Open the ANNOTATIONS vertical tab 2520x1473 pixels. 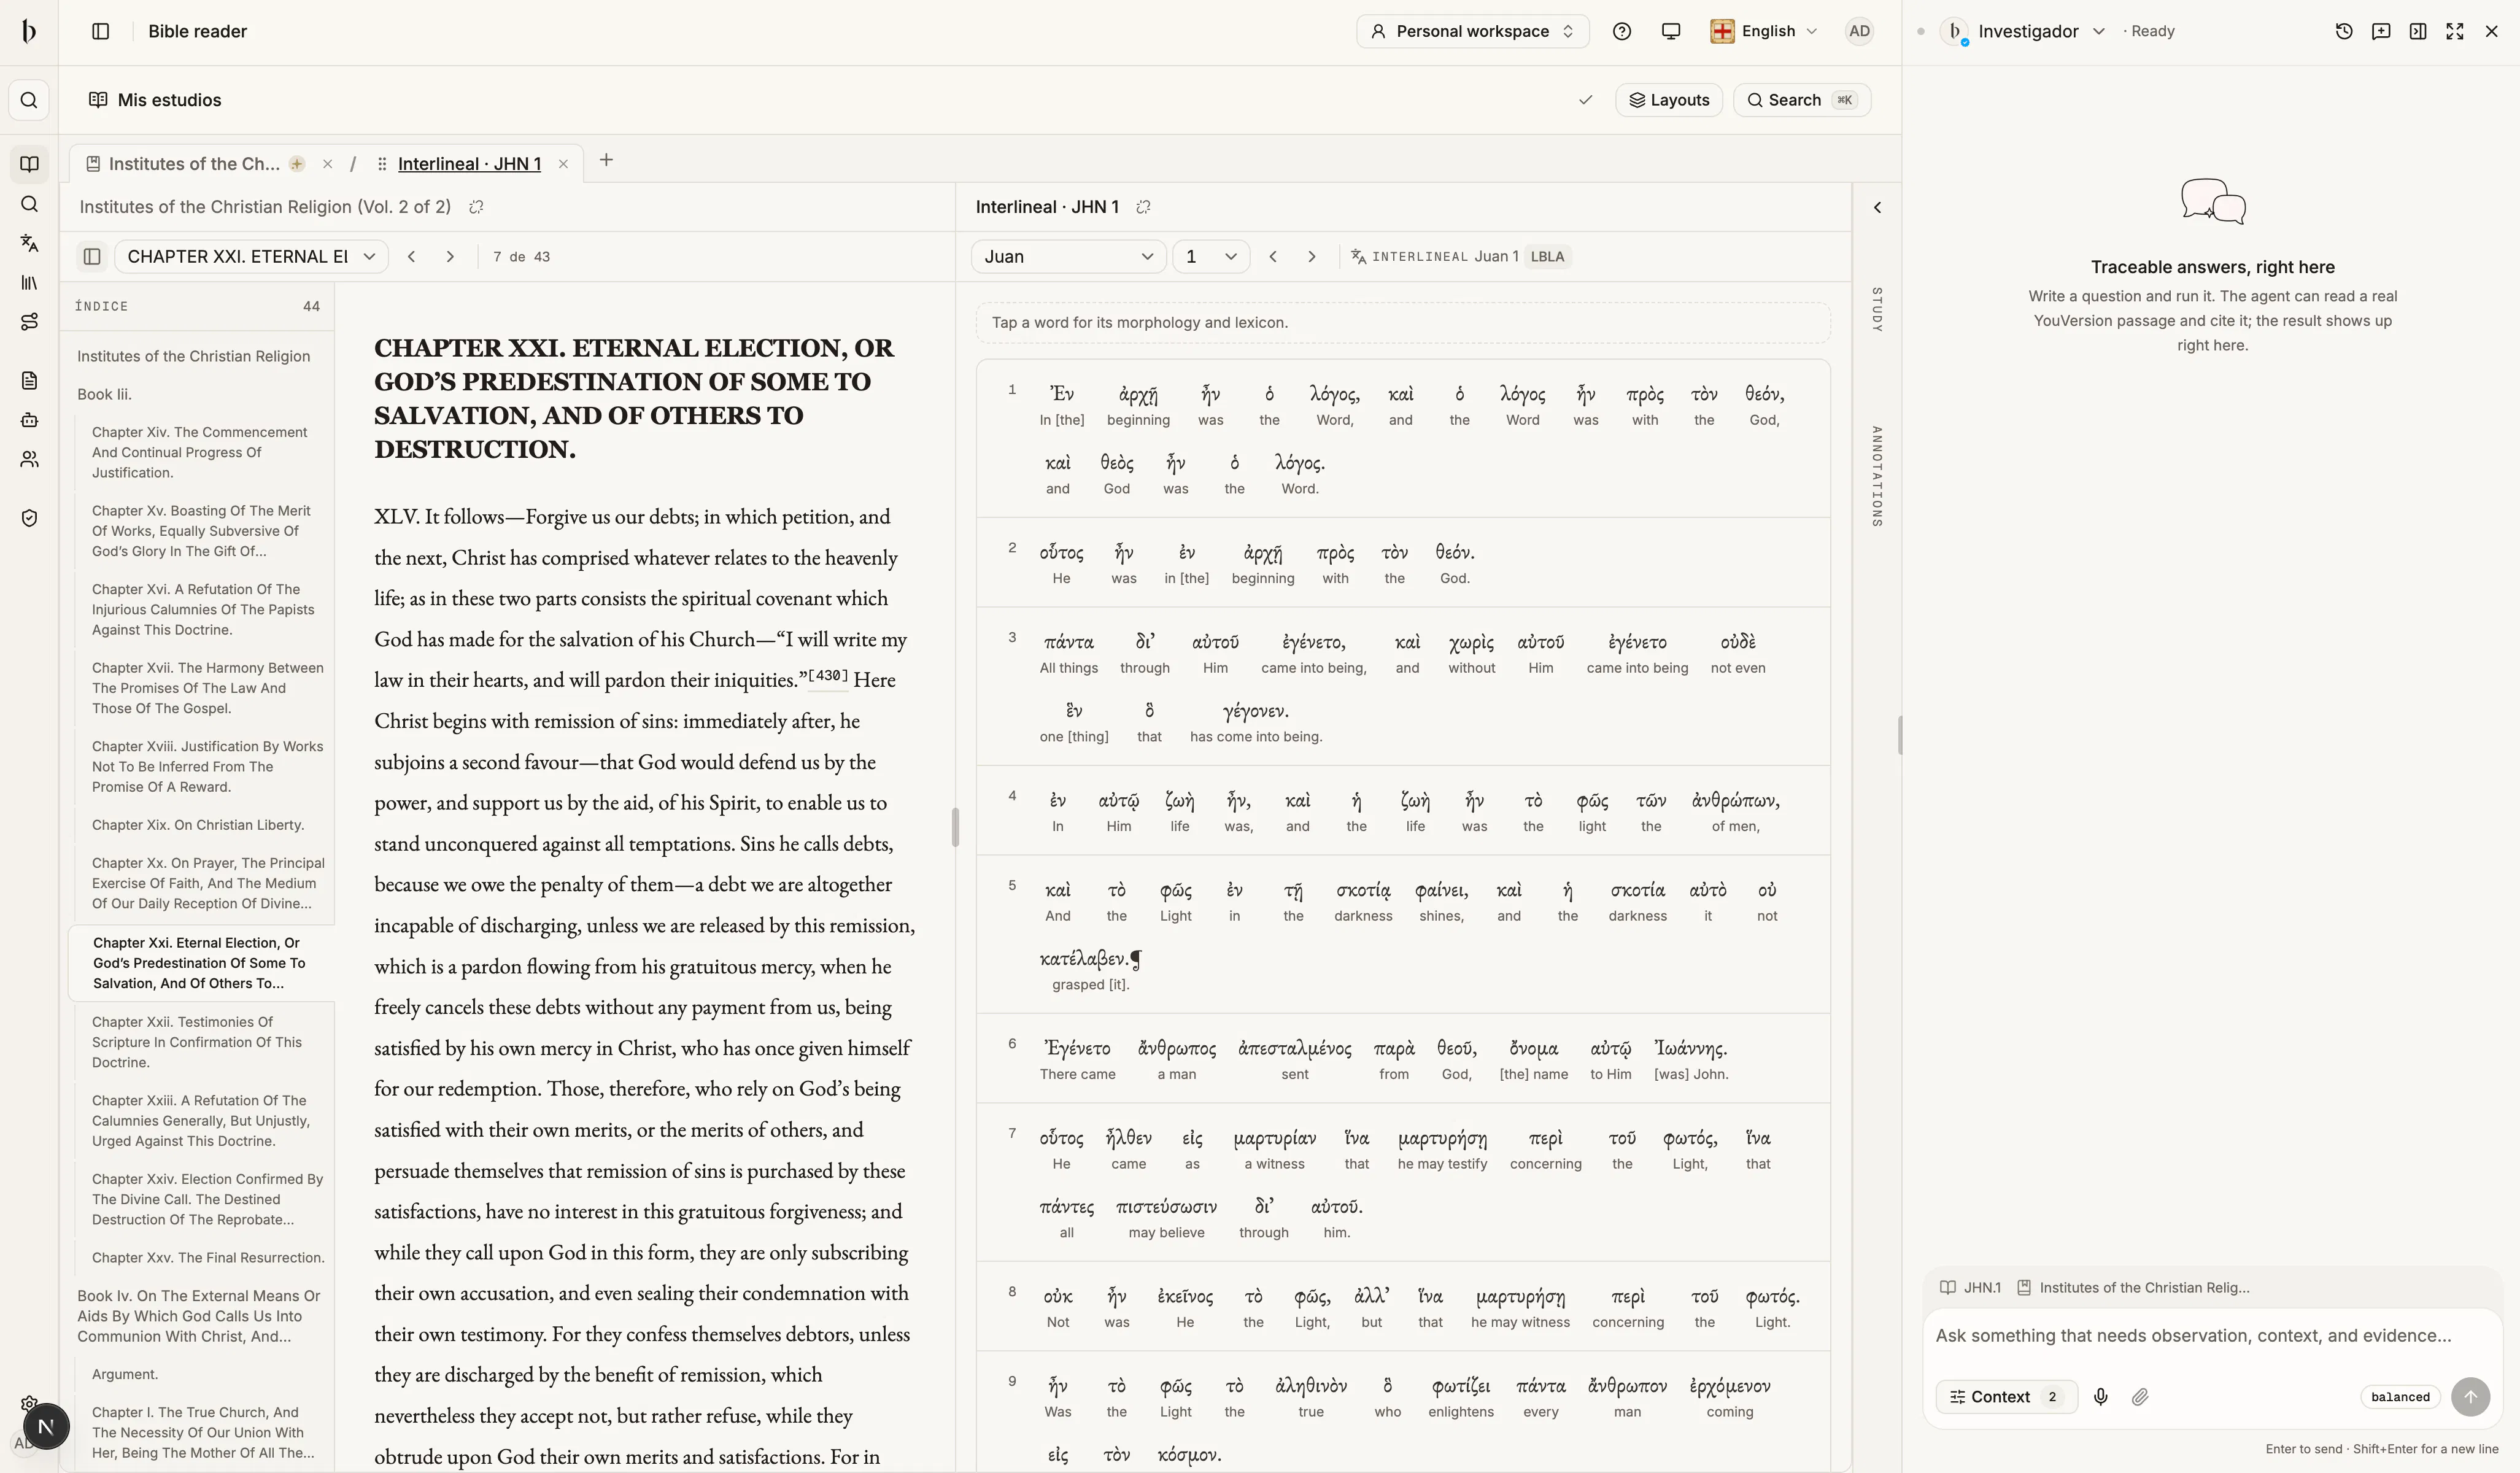coord(1877,476)
